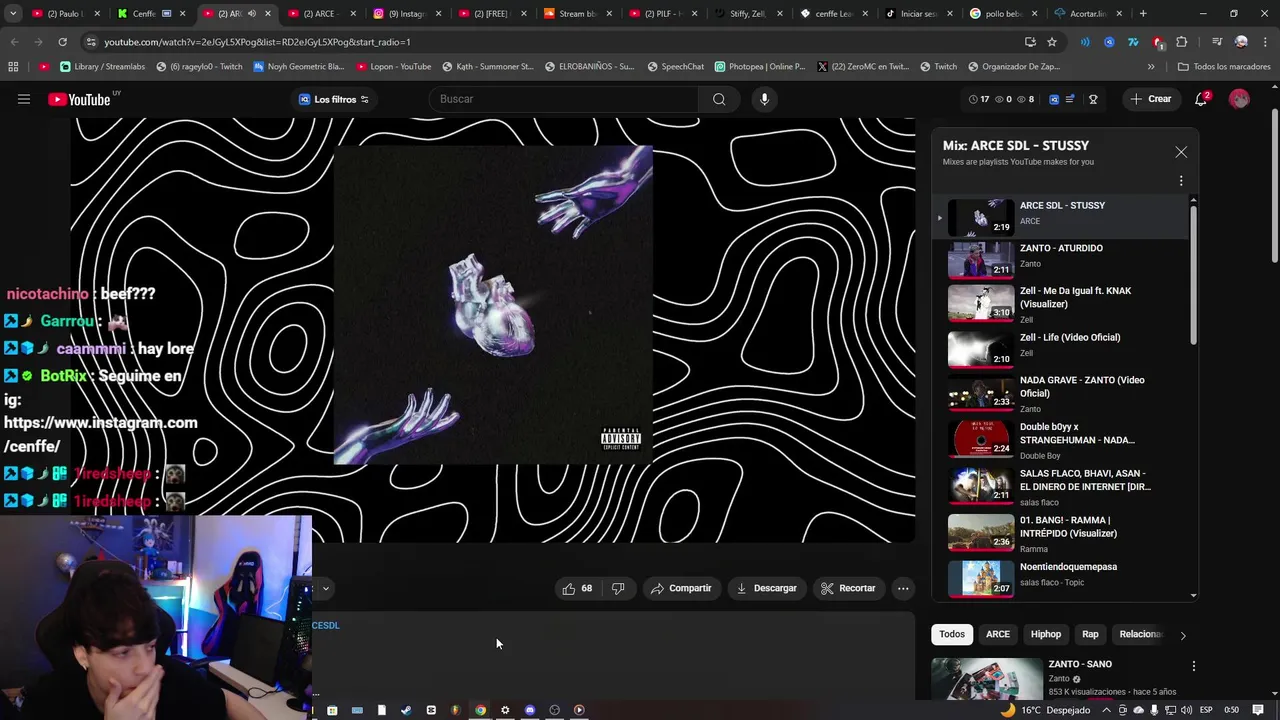
Task: Click the browser address bar URL
Action: click(257, 42)
